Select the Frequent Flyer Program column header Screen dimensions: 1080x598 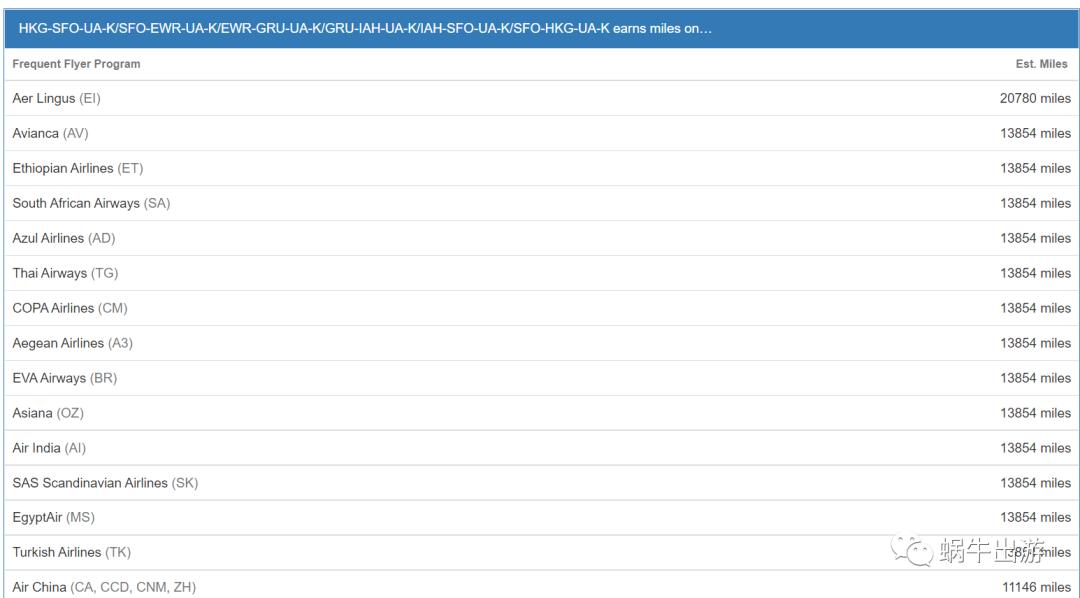[76, 64]
